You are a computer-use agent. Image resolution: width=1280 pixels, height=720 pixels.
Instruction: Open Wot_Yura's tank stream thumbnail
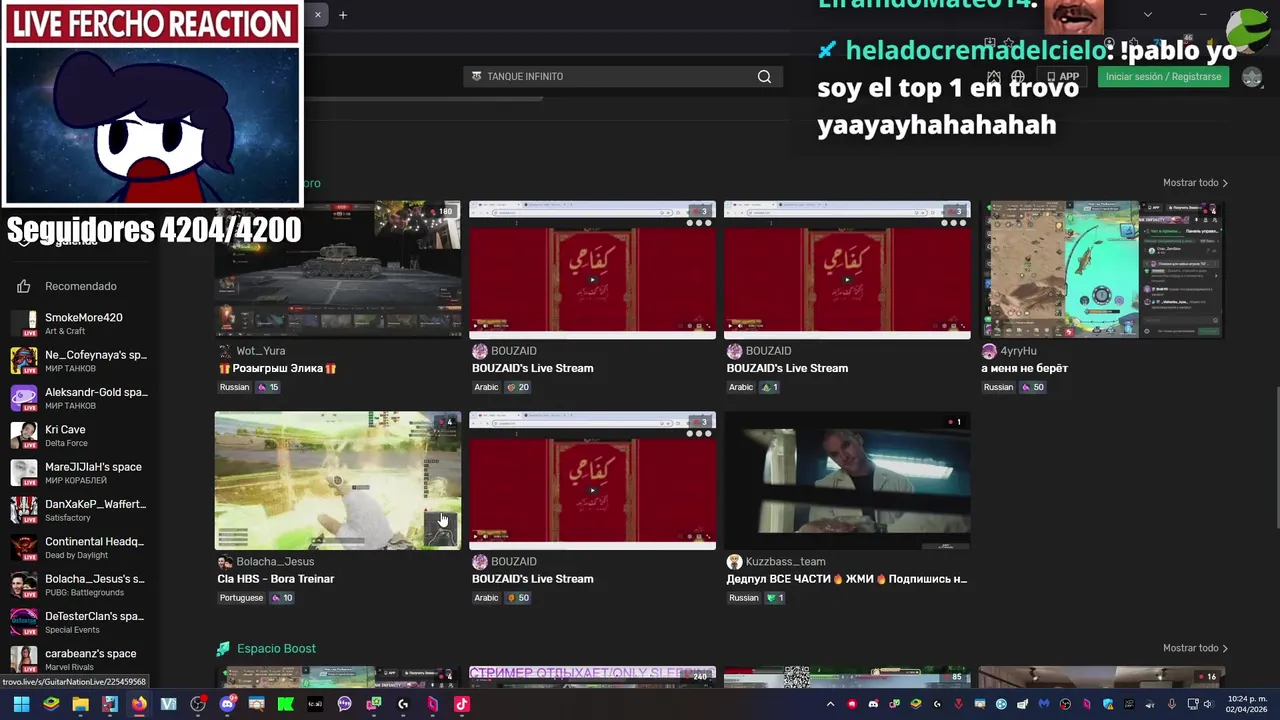(x=338, y=270)
